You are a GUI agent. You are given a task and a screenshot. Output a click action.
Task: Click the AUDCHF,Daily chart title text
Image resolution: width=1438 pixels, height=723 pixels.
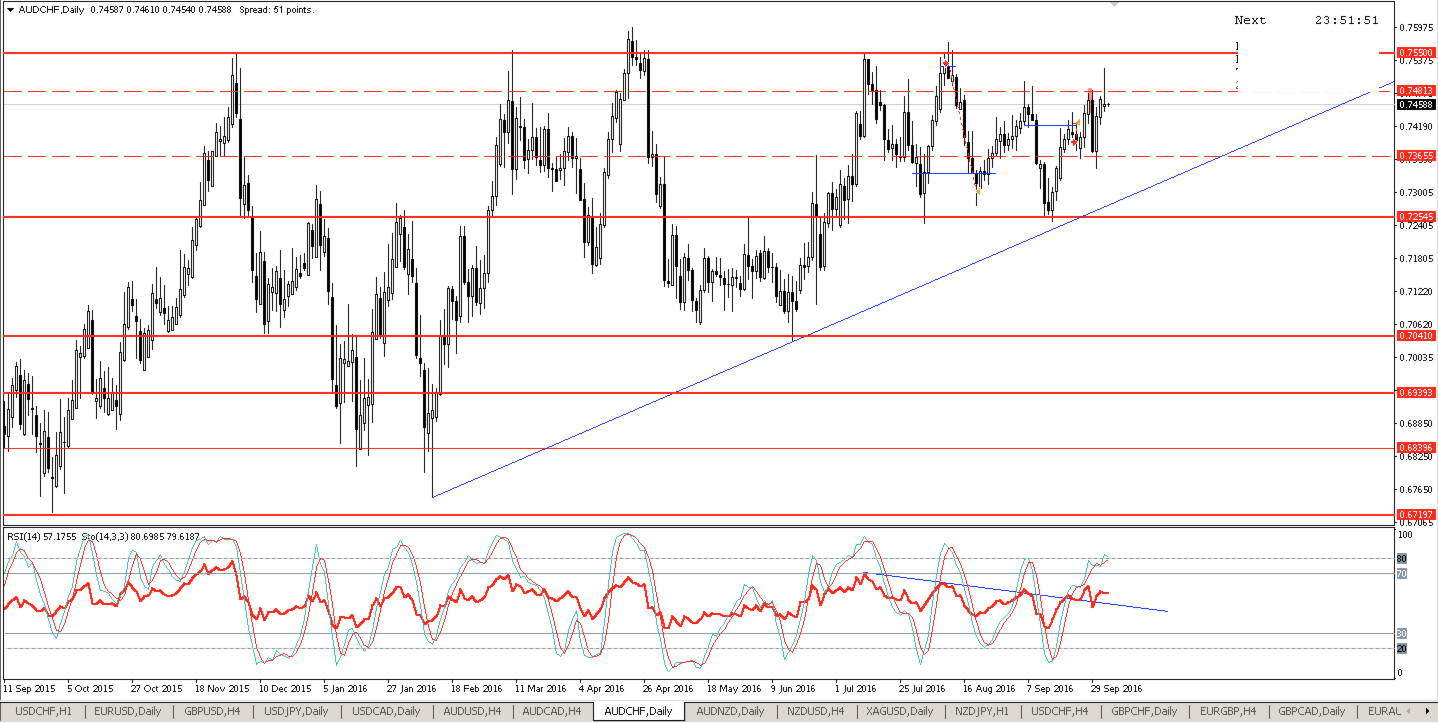51,9
